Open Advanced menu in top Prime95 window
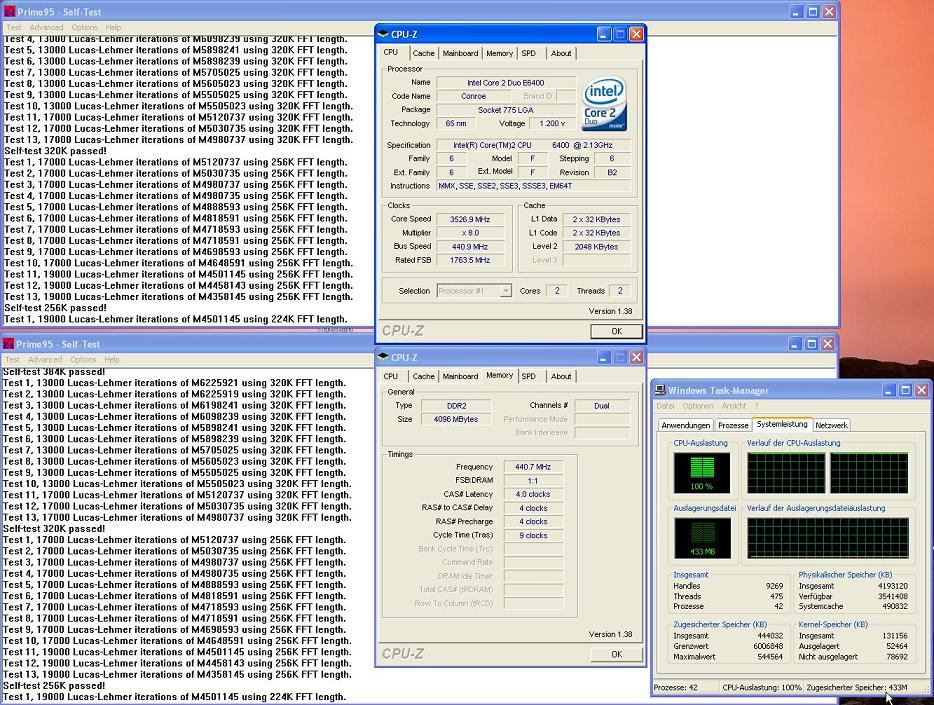The width and height of the screenshot is (934, 705). [46, 27]
